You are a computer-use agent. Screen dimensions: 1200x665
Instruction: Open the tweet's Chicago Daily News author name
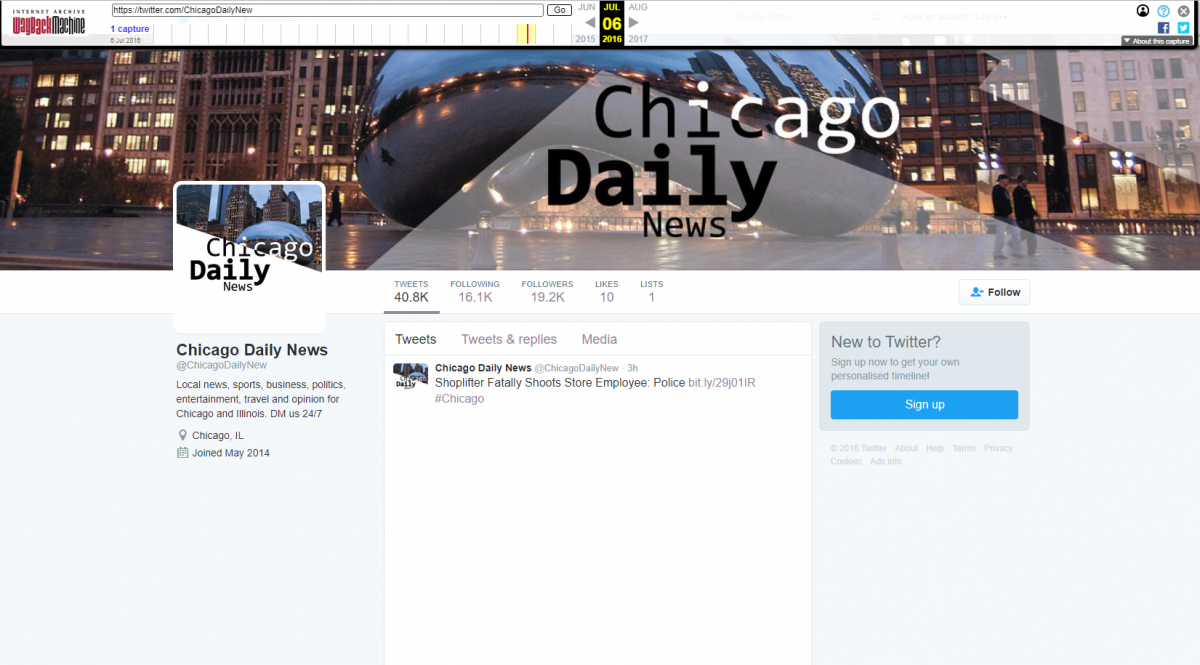pyautogui.click(x=483, y=368)
